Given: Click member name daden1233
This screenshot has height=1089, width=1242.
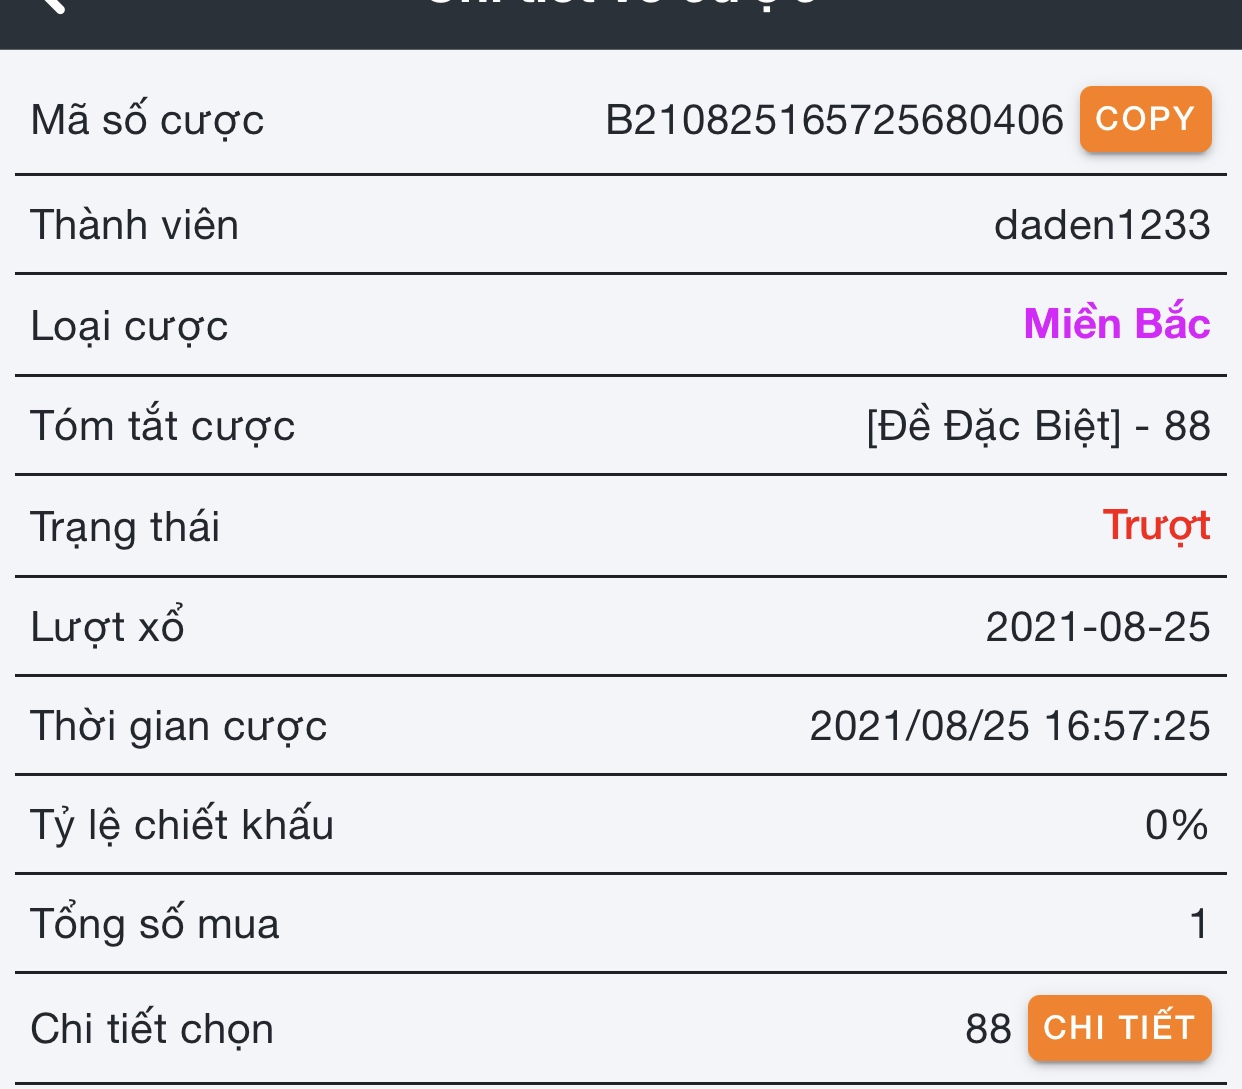Looking at the screenshot, I should [x=1102, y=225].
